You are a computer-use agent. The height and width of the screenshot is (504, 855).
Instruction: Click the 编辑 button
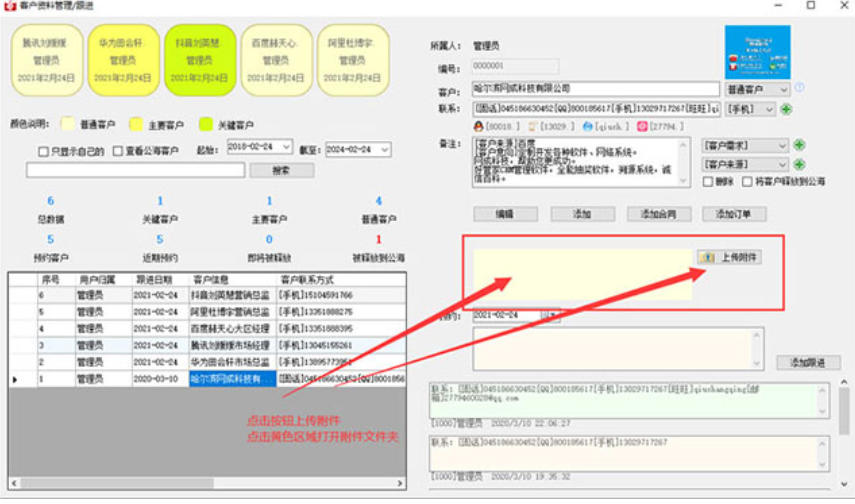[505, 214]
